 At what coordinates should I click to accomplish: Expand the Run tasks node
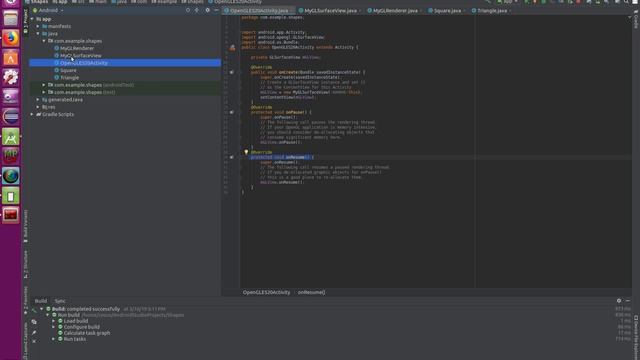pyautogui.click(x=53, y=339)
